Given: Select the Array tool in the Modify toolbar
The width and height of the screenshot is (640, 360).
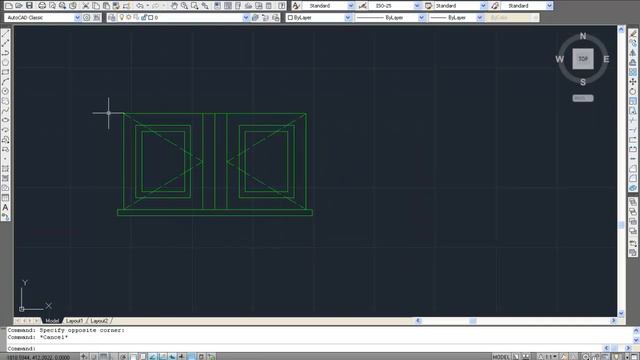Looking at the screenshot, I should pyautogui.click(x=633, y=72).
